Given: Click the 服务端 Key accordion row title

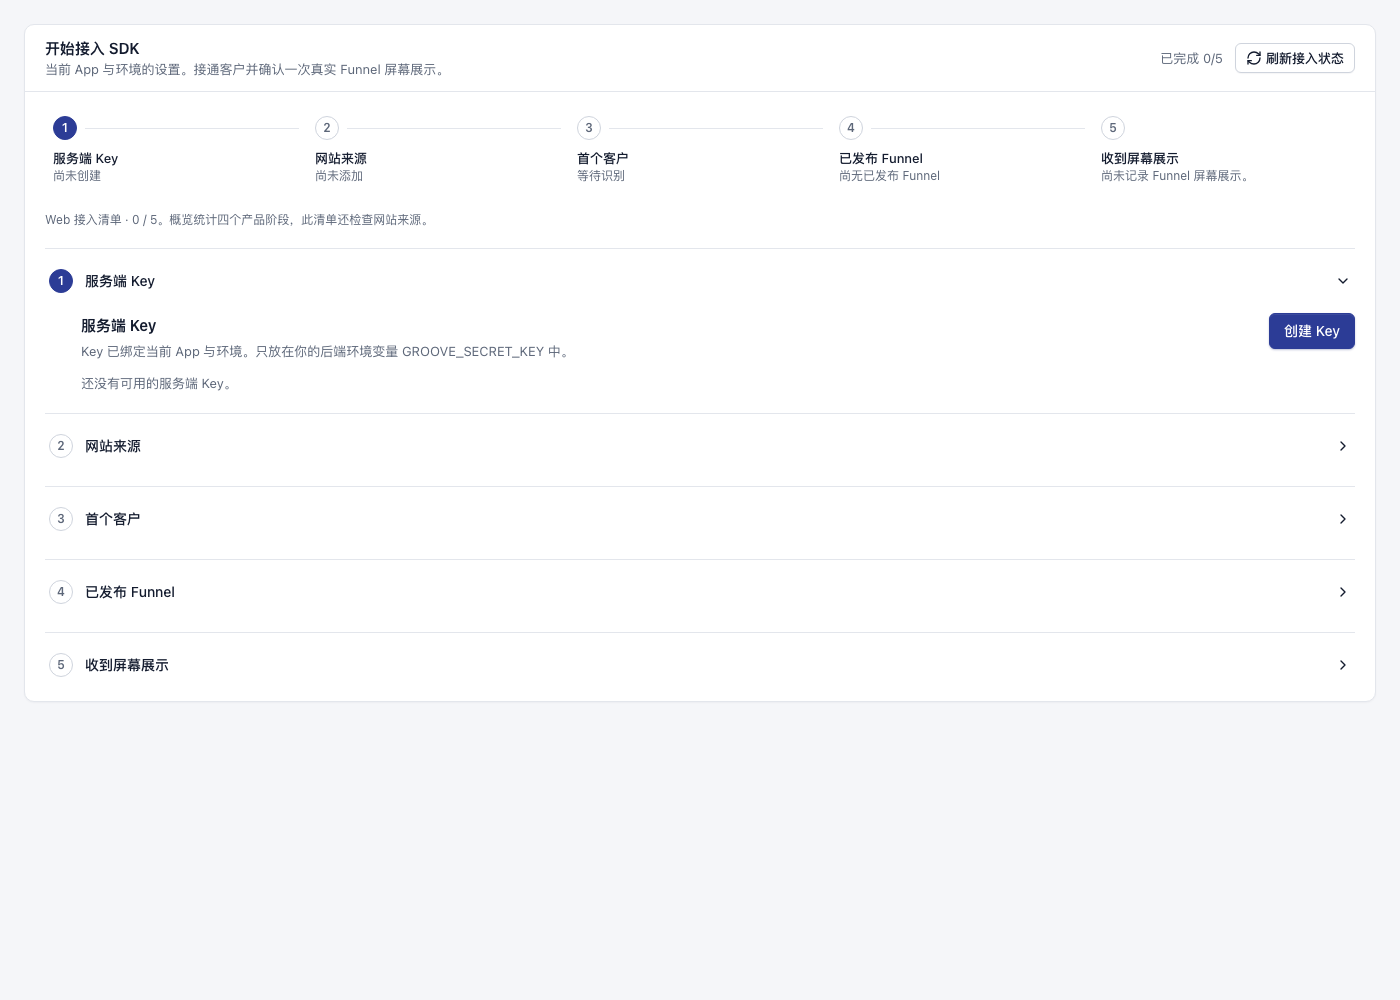Looking at the screenshot, I should tap(120, 281).
